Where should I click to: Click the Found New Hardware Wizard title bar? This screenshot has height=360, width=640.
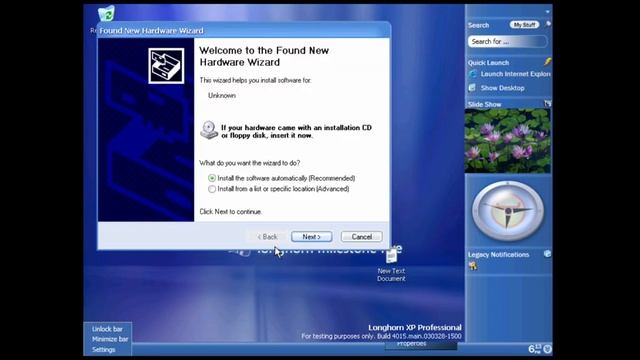click(x=244, y=31)
